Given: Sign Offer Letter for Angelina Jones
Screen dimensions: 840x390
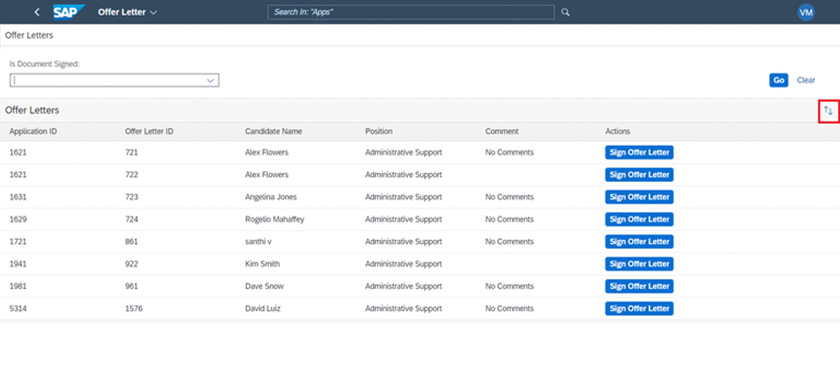Looking at the screenshot, I should pos(639,197).
